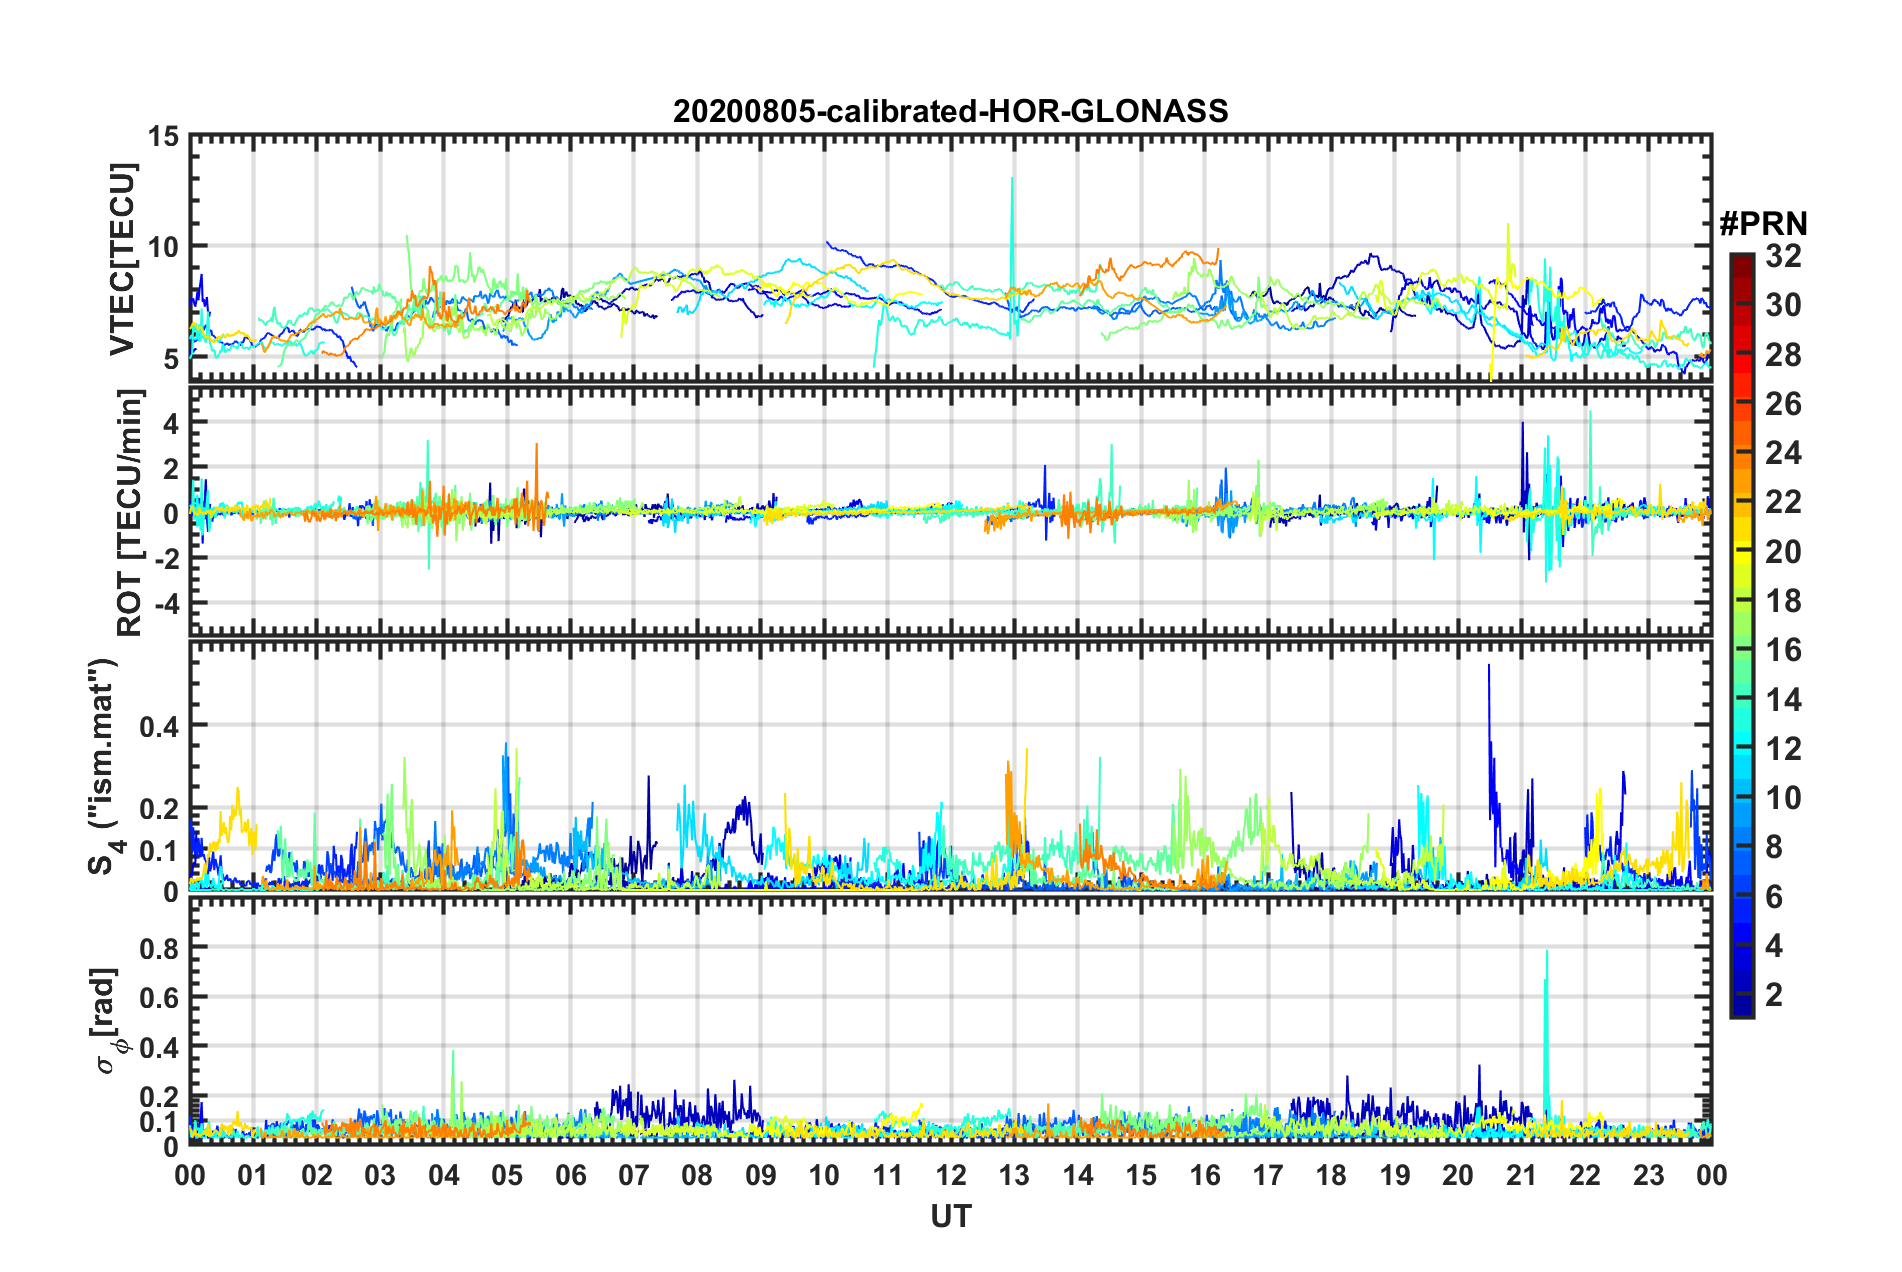1902x1272 pixels.
Task: Click x-axis tick label 09
Action: pos(761,1175)
